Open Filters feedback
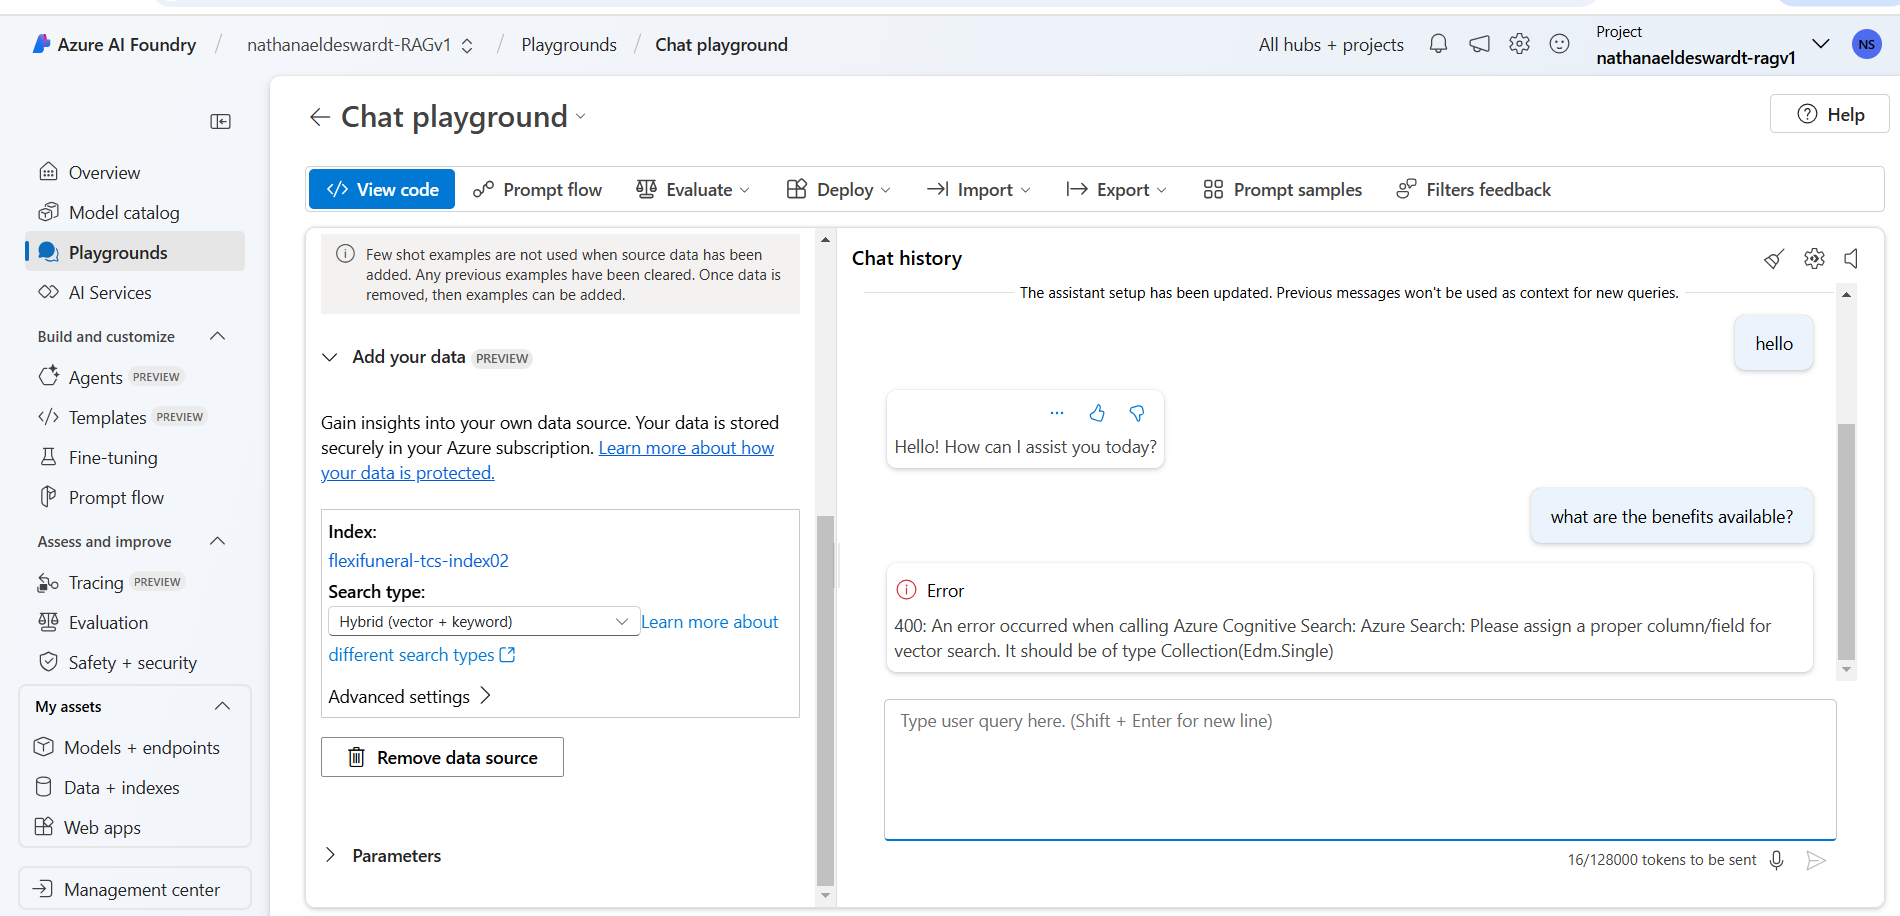 click(1473, 189)
